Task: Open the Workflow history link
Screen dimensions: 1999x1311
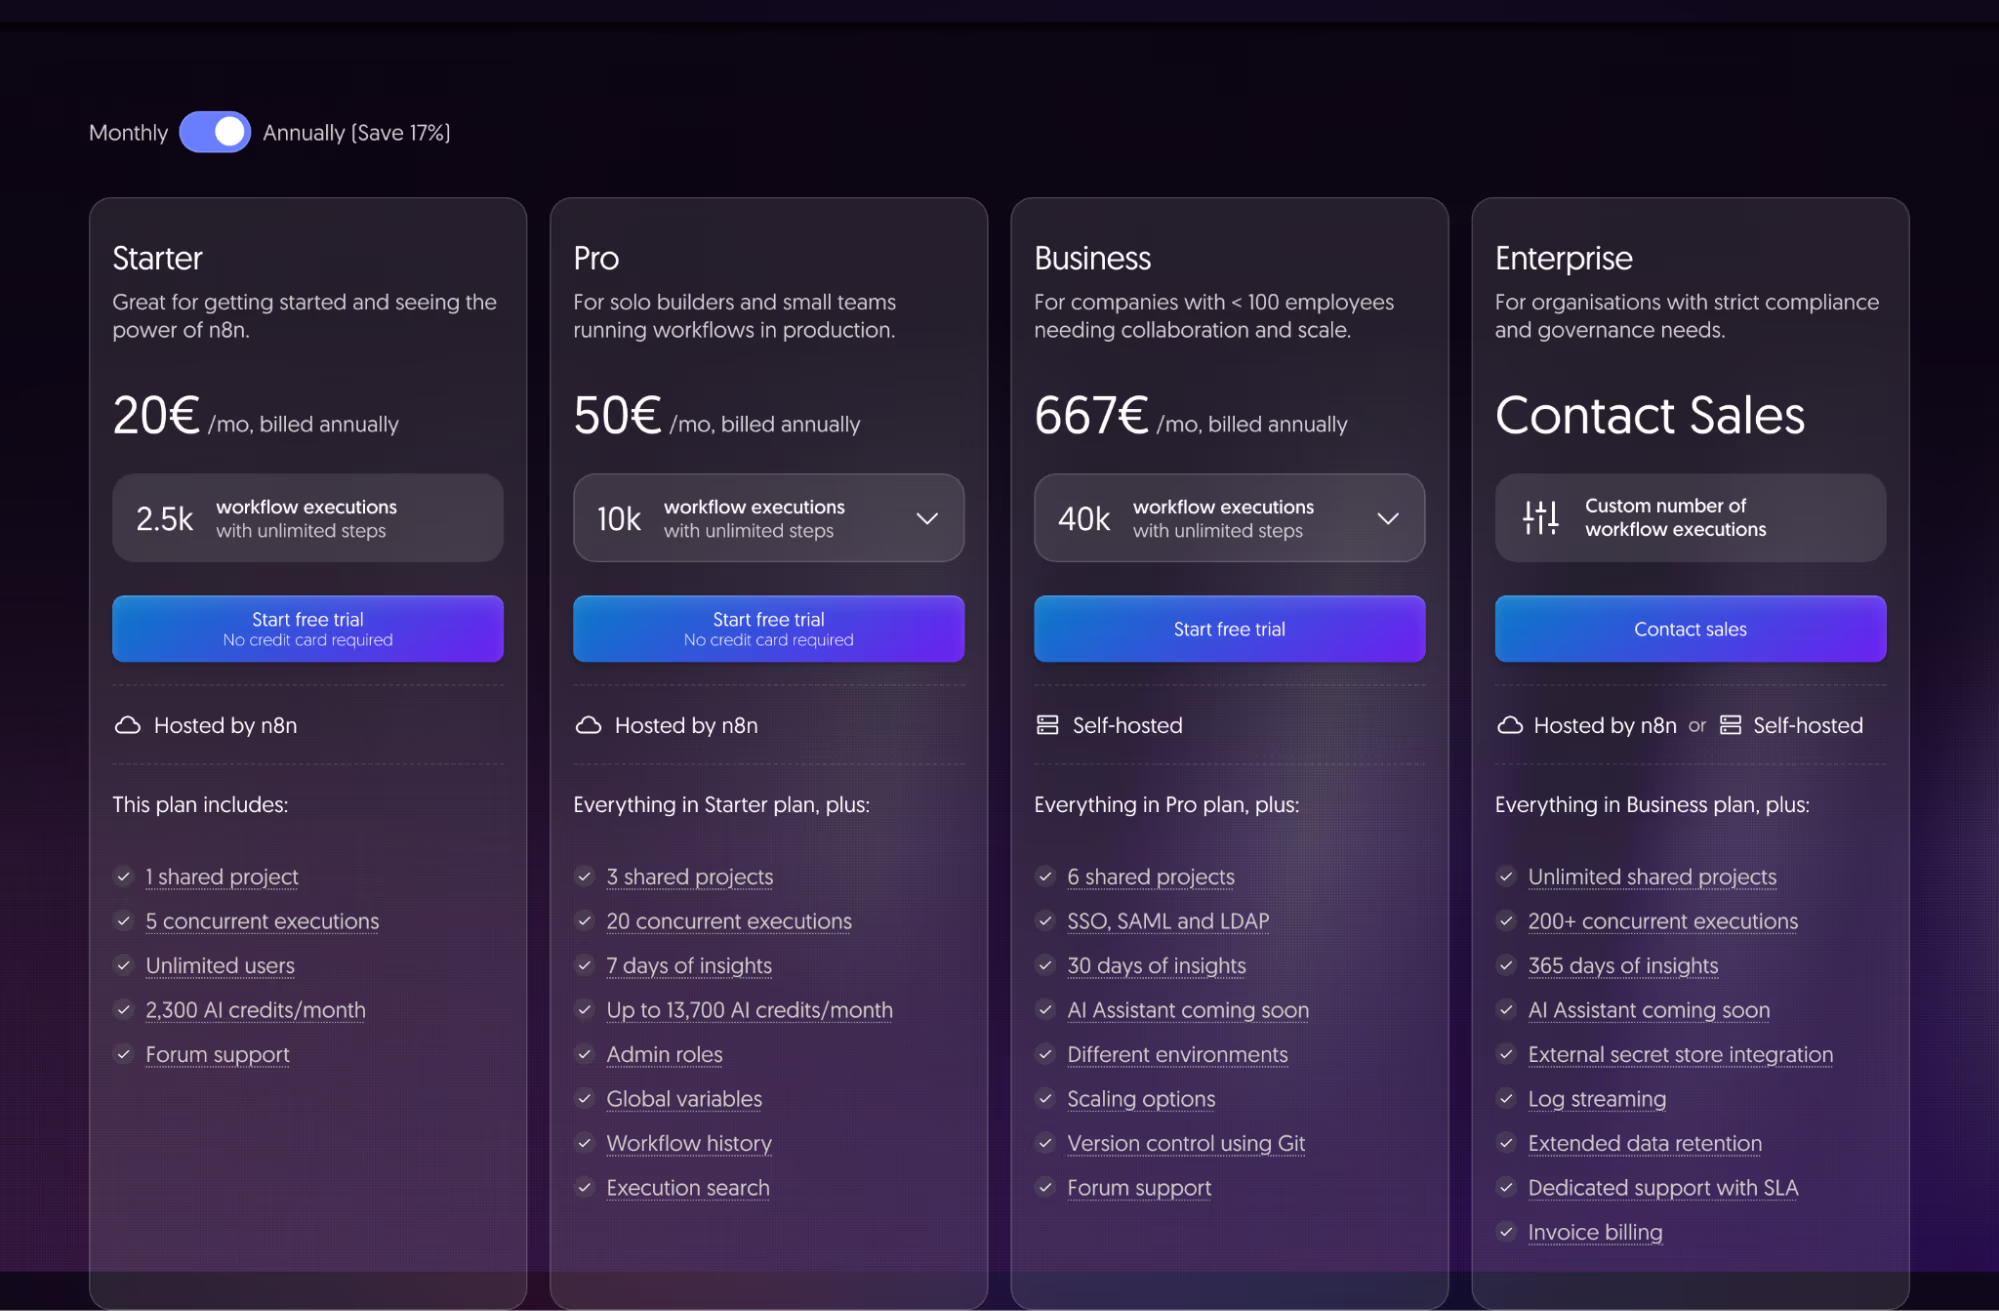Action: (689, 1144)
